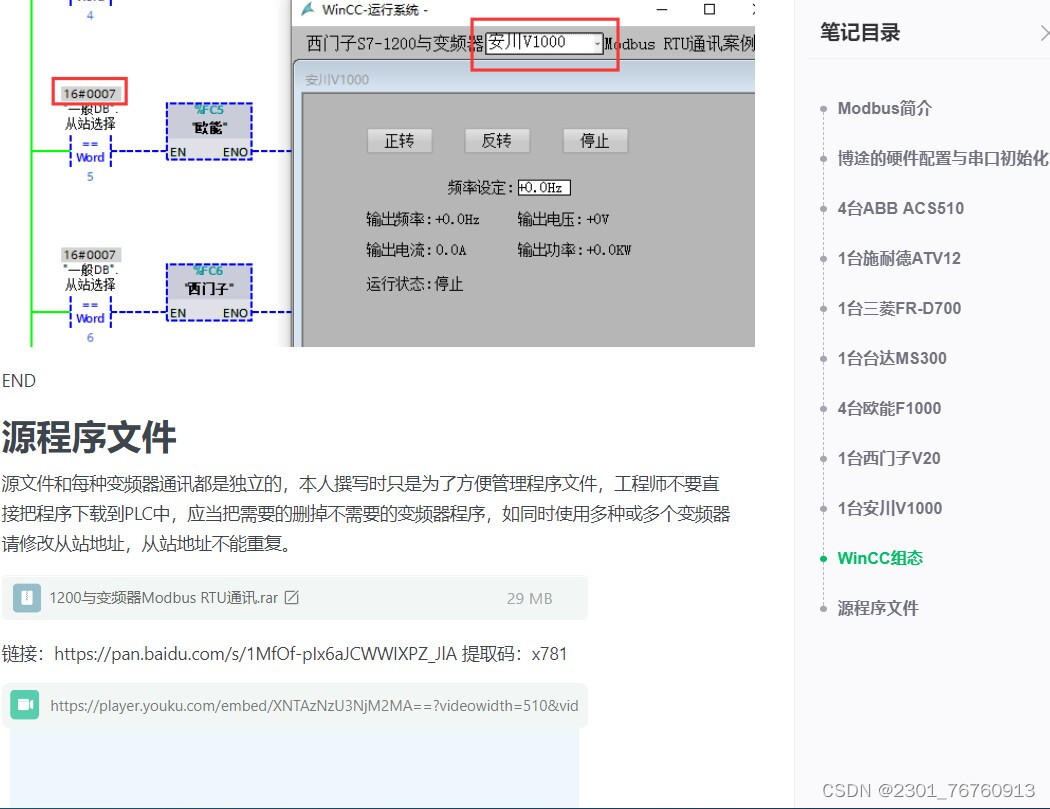
Task: Click the 提取码 x781 text
Action: [514, 654]
